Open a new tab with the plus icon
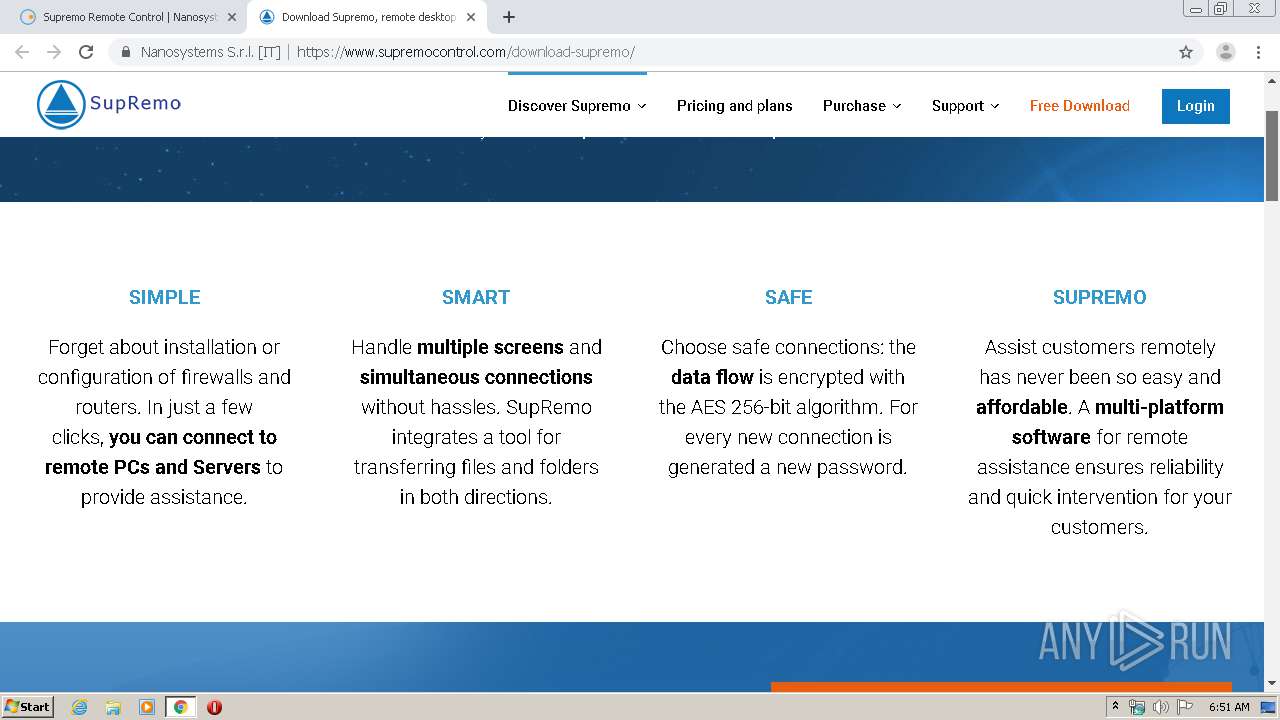The height and width of the screenshot is (720, 1280). coord(509,17)
